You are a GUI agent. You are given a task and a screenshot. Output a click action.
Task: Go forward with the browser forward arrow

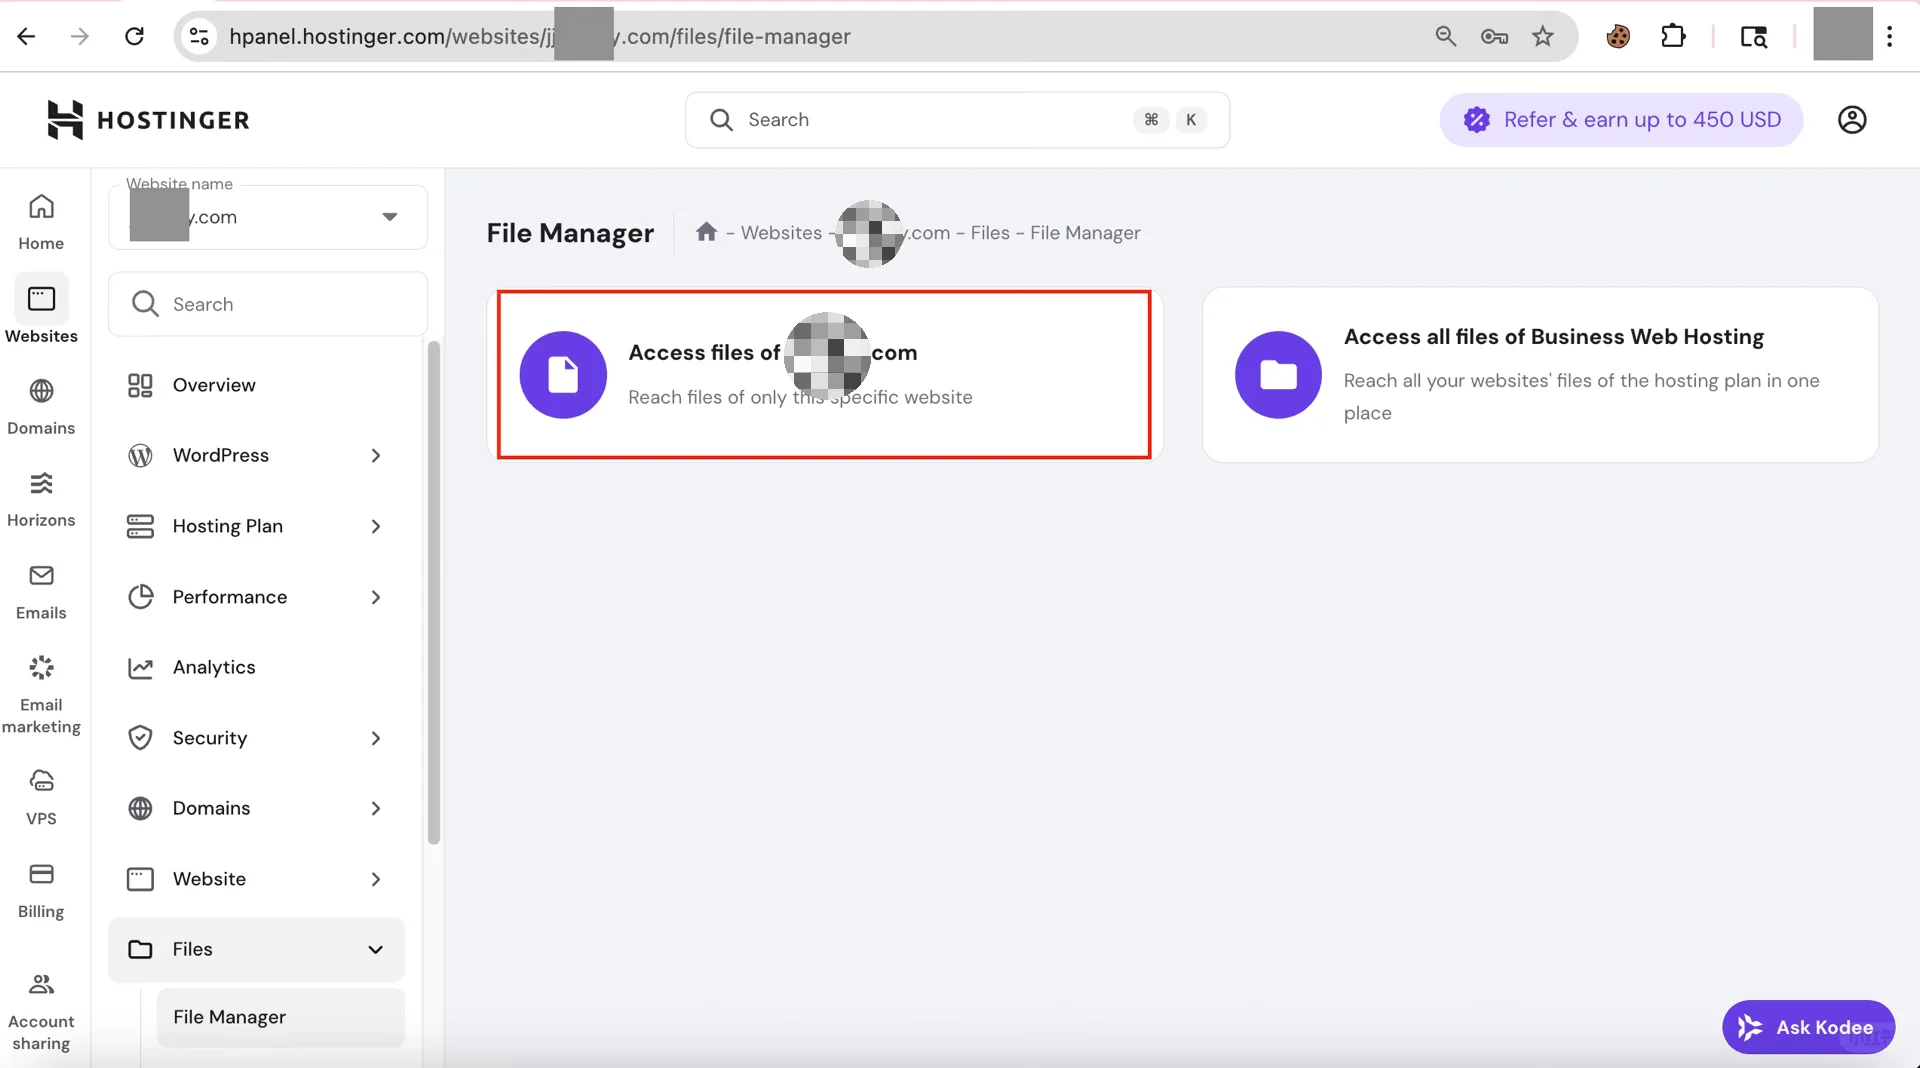tap(80, 37)
